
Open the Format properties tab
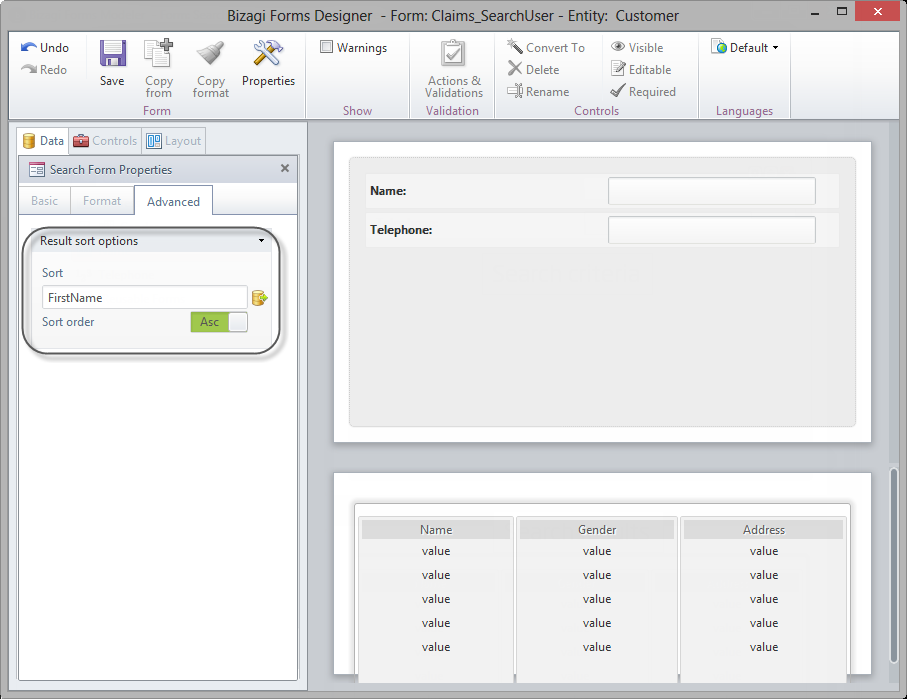pos(102,201)
